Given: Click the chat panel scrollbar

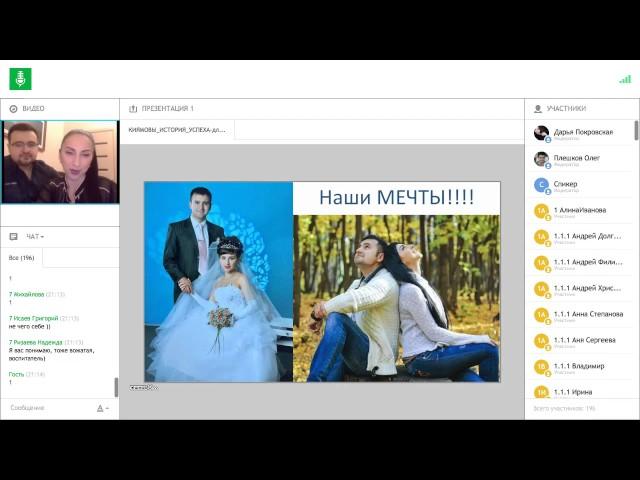Looking at the screenshot, I should (116, 387).
